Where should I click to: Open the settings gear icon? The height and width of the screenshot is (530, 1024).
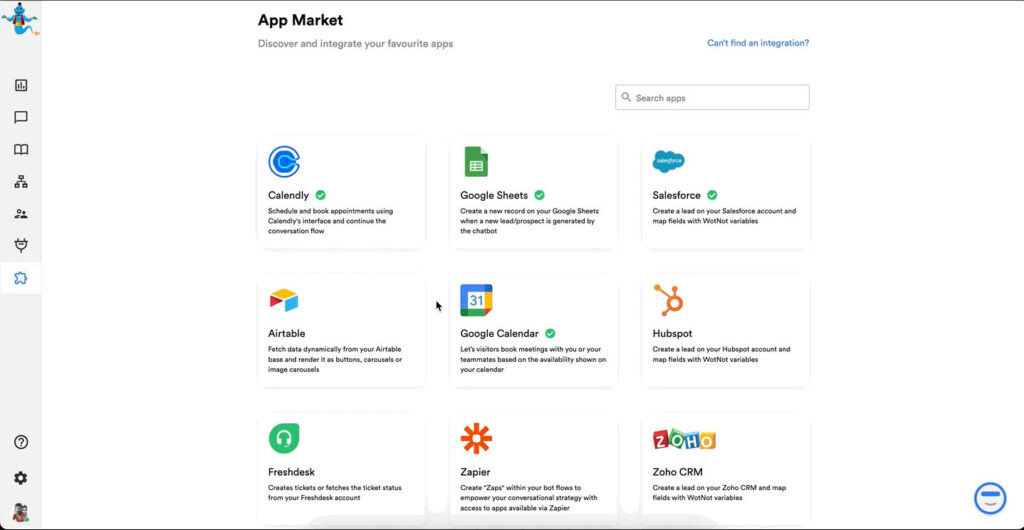click(x=21, y=478)
